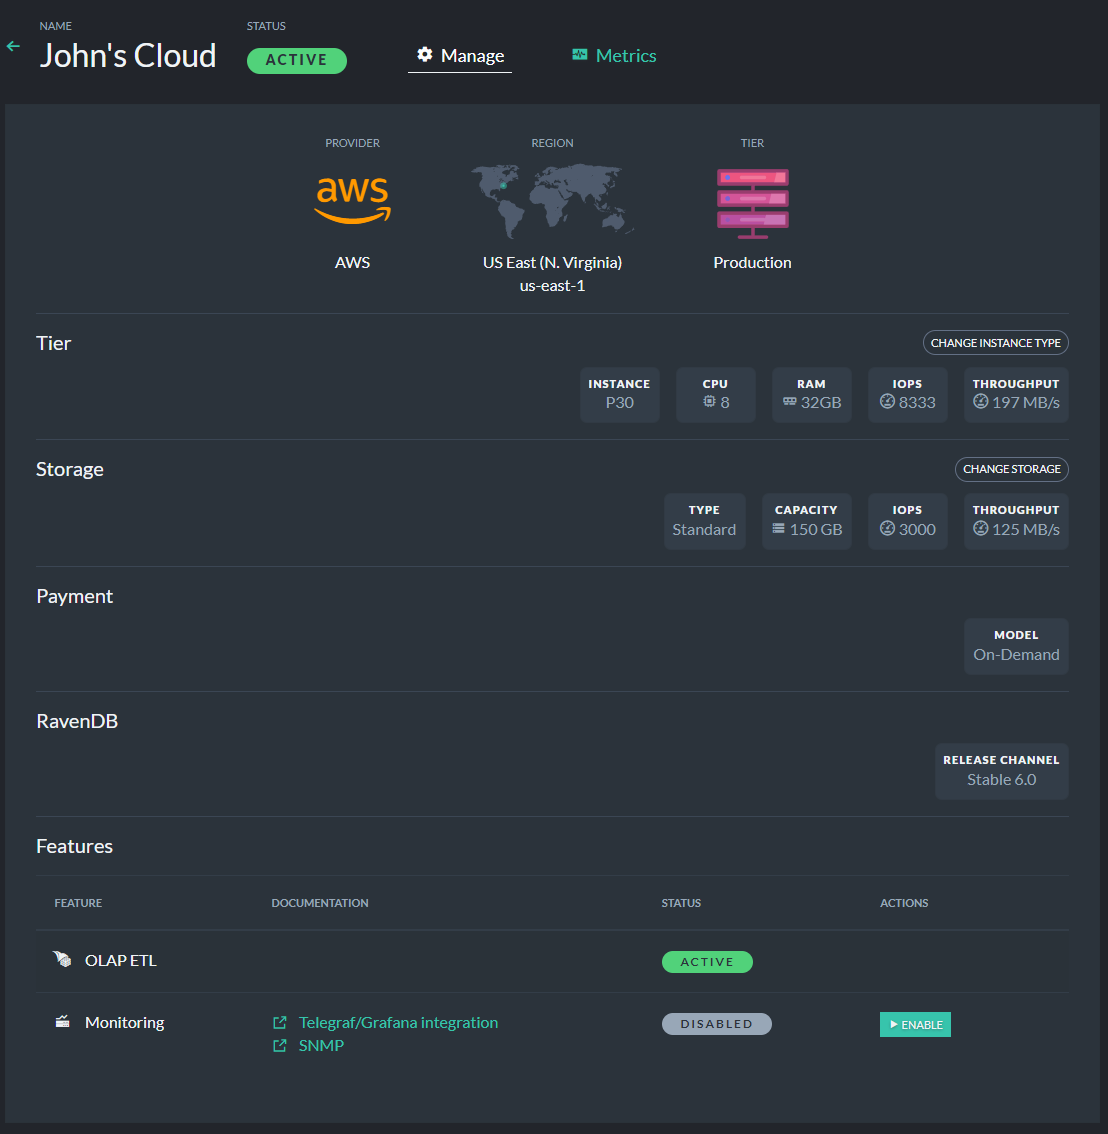
Task: Open Telegraf/Grafana integration documentation link
Action: (x=399, y=1023)
